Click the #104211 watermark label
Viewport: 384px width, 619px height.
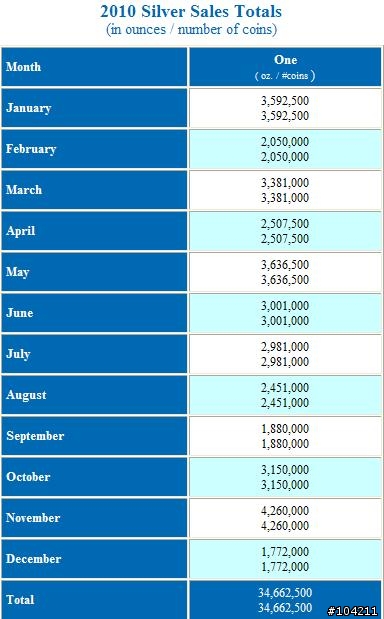[352, 611]
